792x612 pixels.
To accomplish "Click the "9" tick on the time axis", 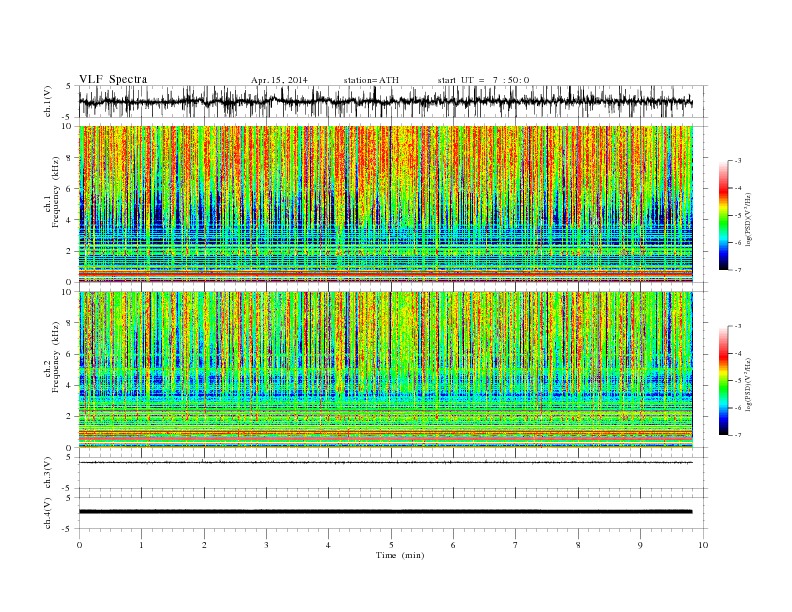I will 640,545.
